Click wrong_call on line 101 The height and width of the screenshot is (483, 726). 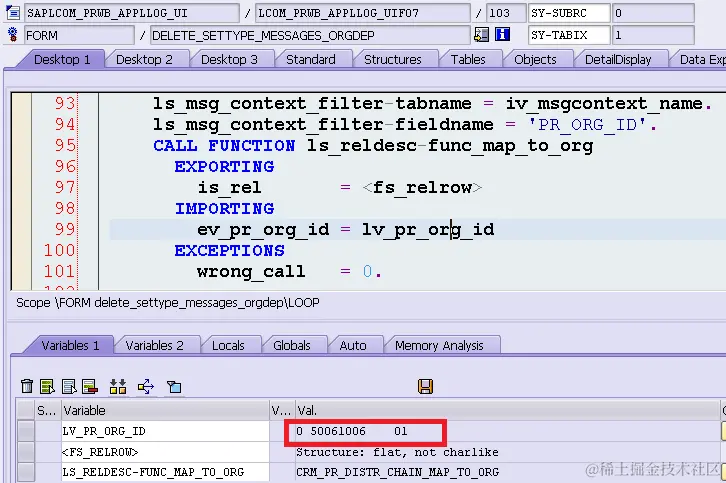(x=251, y=272)
